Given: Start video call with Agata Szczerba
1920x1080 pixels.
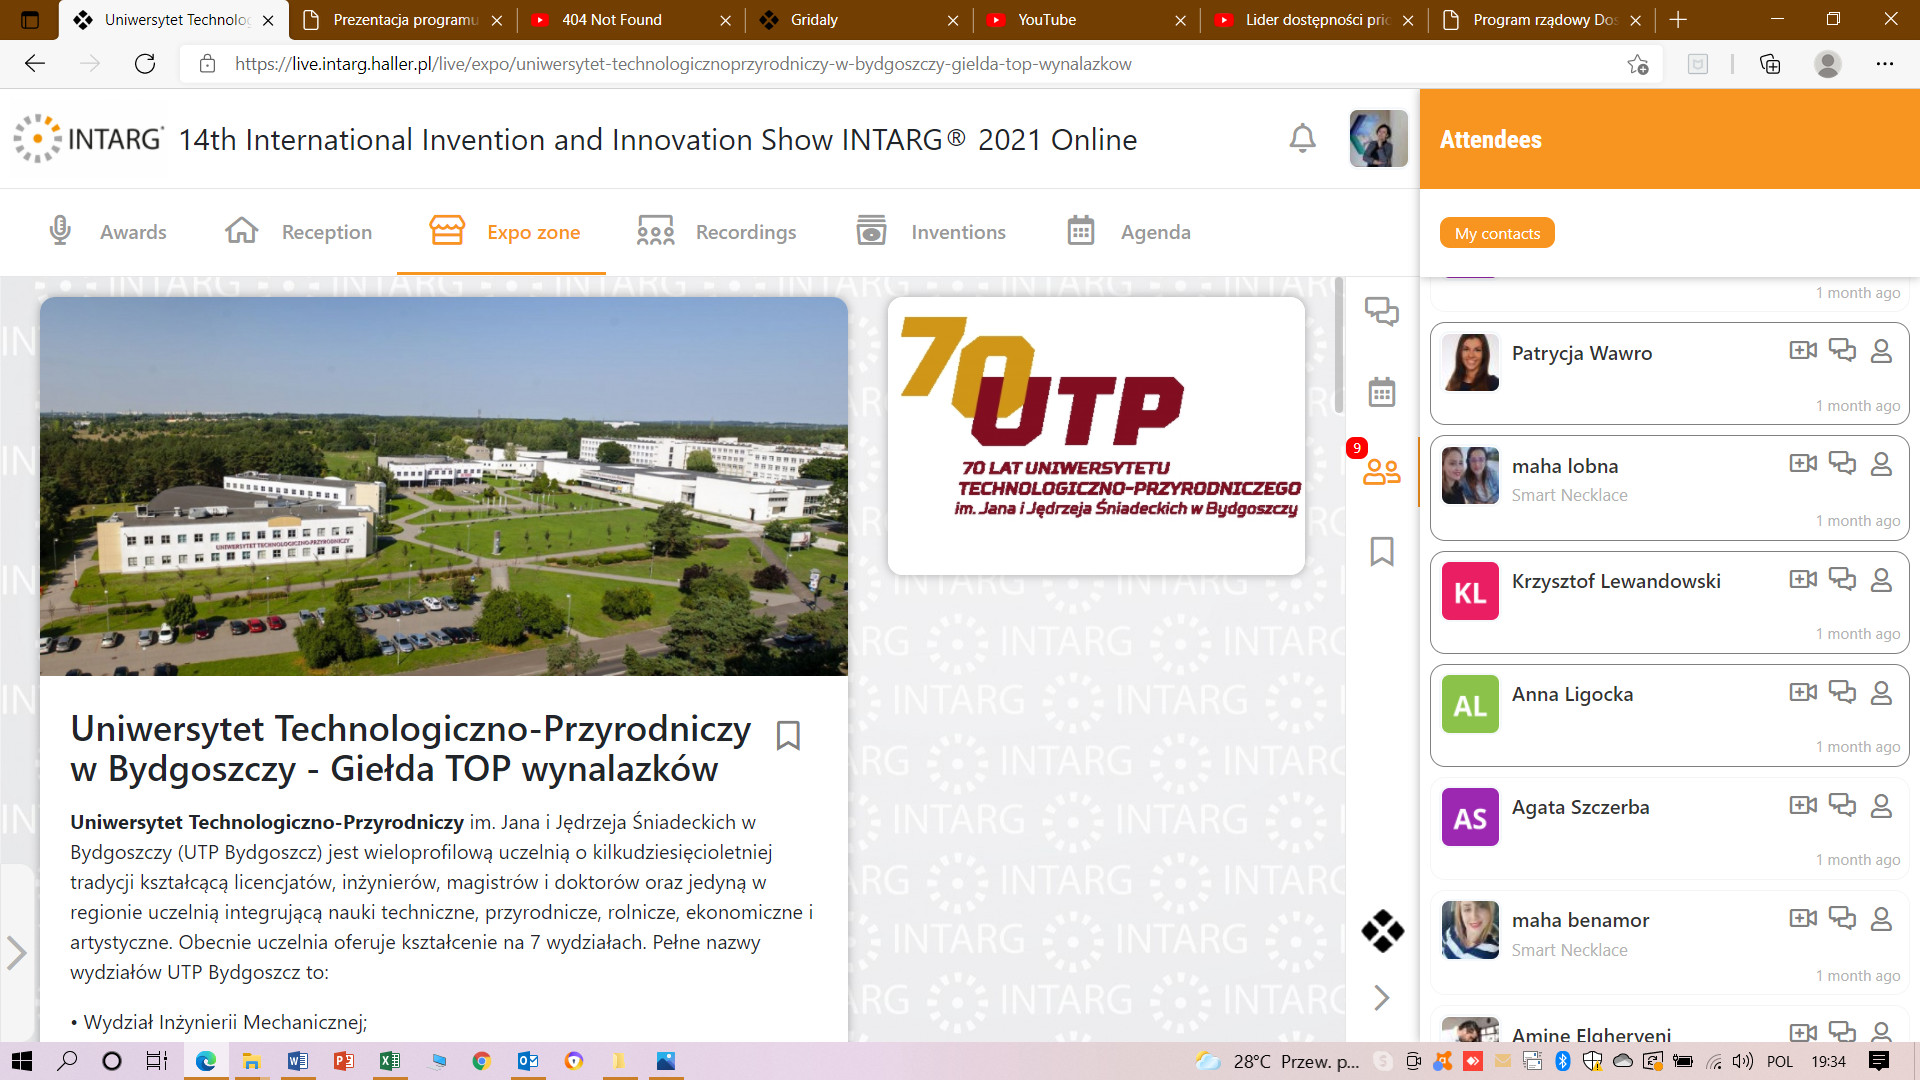Looking at the screenshot, I should click(x=1803, y=805).
